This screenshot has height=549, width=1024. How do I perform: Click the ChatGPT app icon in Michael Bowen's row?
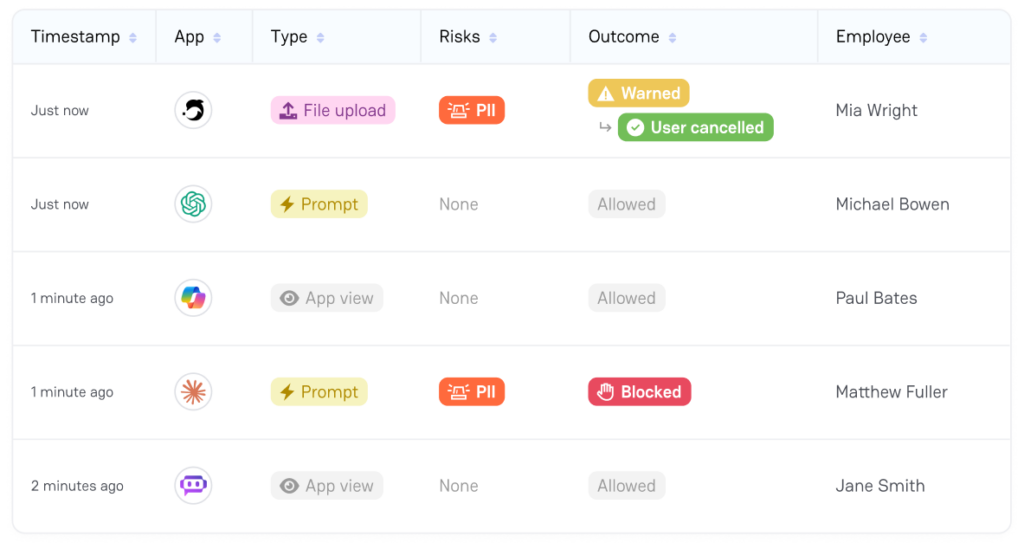[x=193, y=204]
